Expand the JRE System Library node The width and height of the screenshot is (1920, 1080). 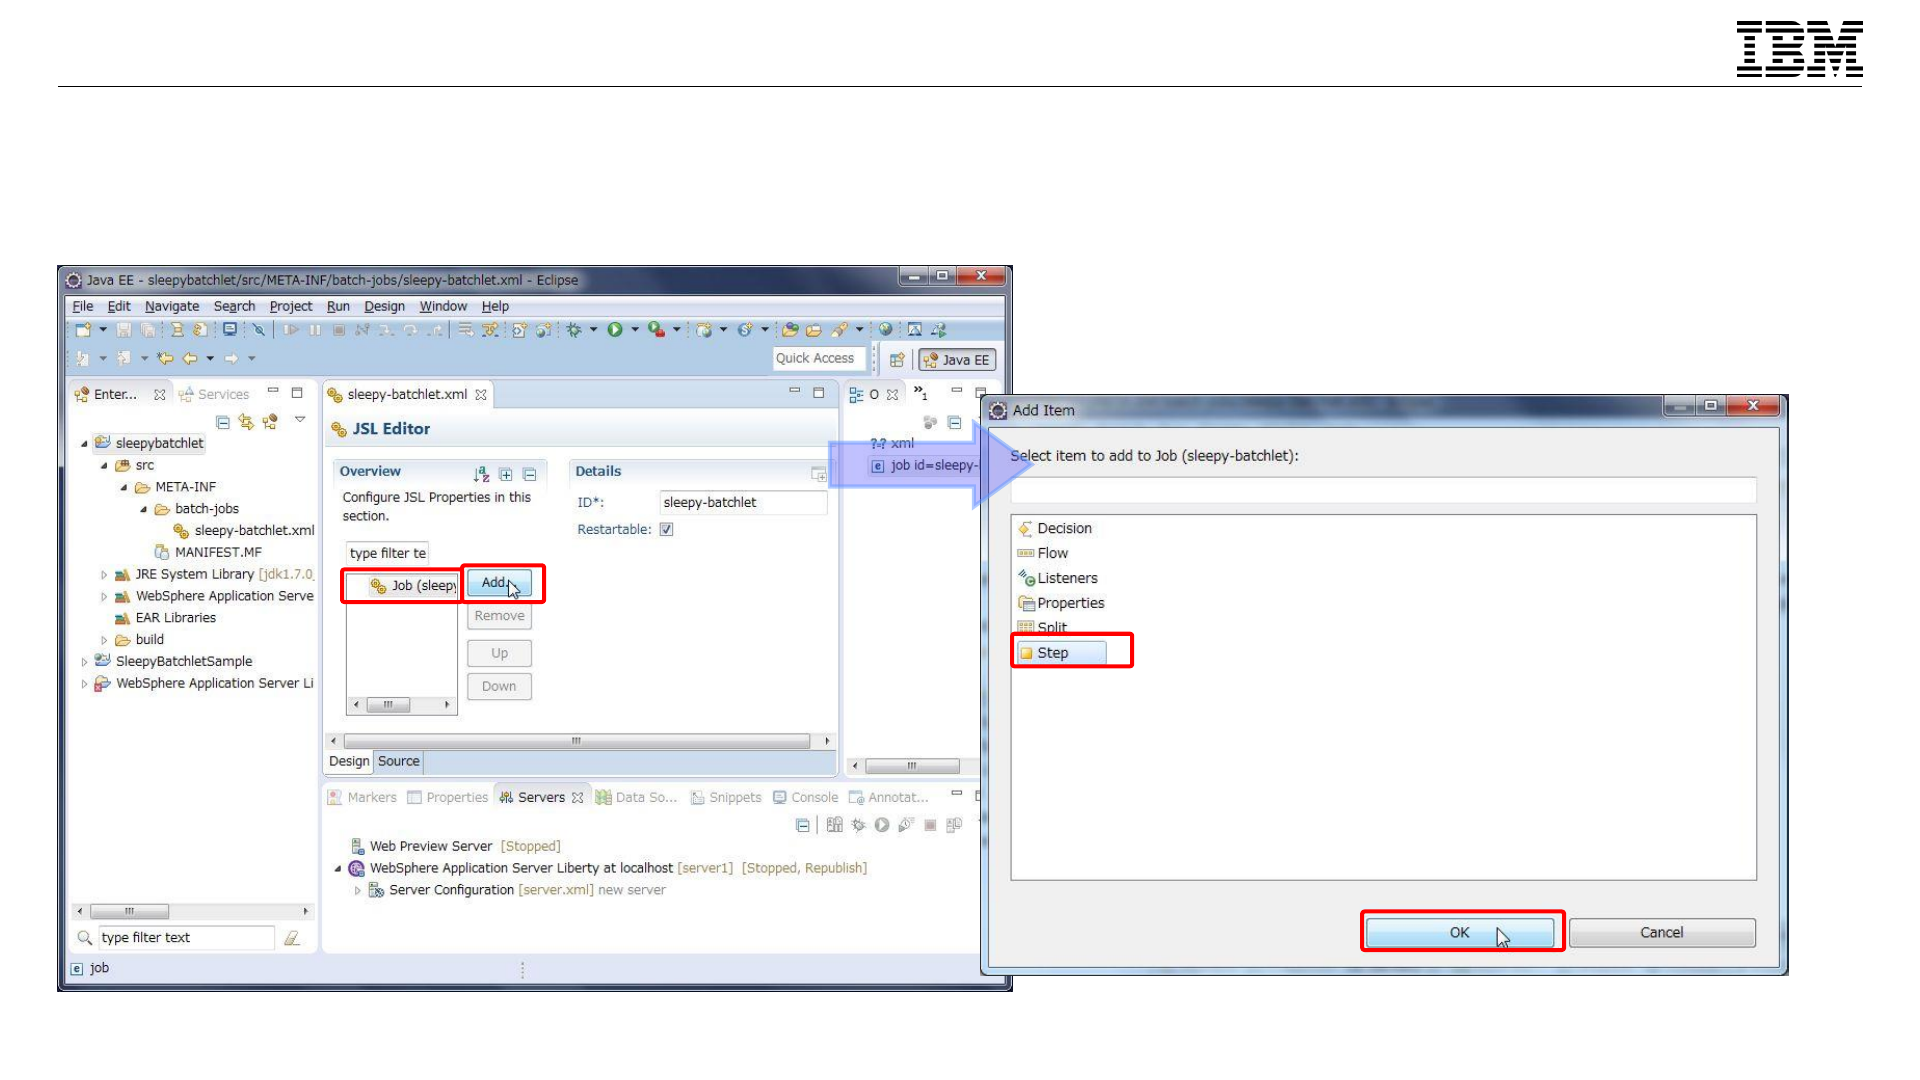coord(104,575)
